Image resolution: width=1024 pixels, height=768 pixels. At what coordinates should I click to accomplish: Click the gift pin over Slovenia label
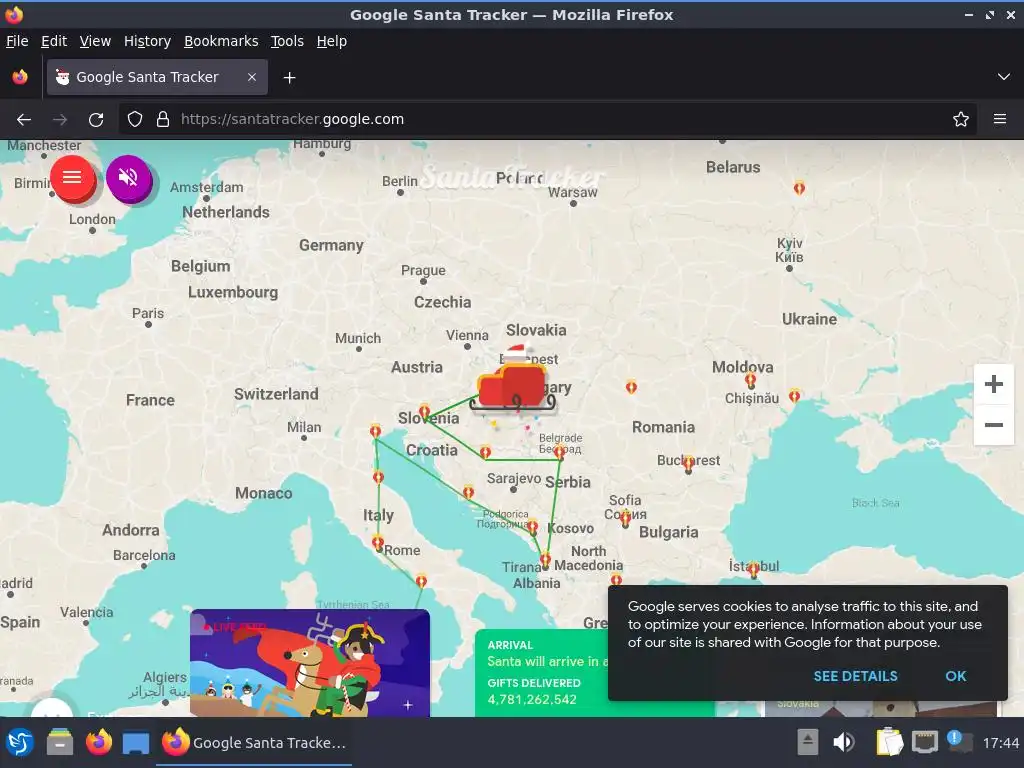point(424,411)
